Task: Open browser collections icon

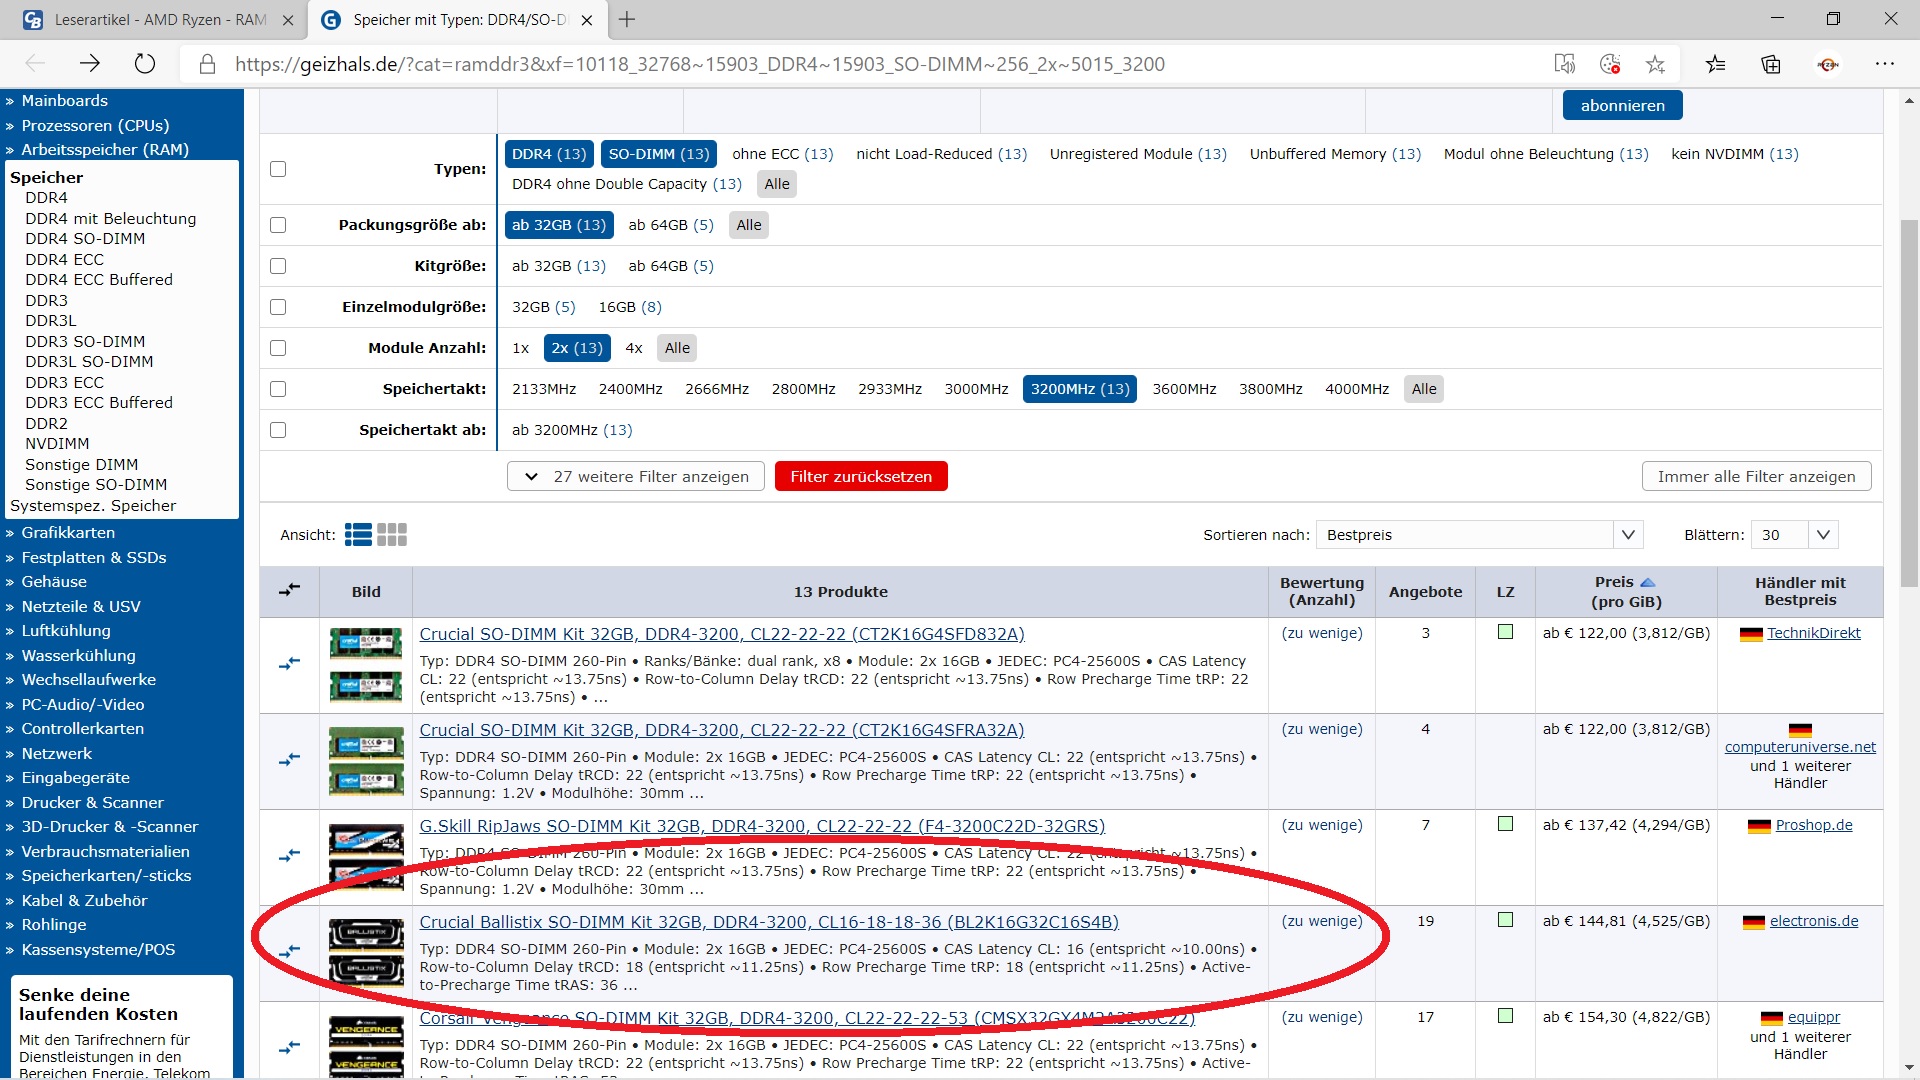Action: (x=1771, y=64)
